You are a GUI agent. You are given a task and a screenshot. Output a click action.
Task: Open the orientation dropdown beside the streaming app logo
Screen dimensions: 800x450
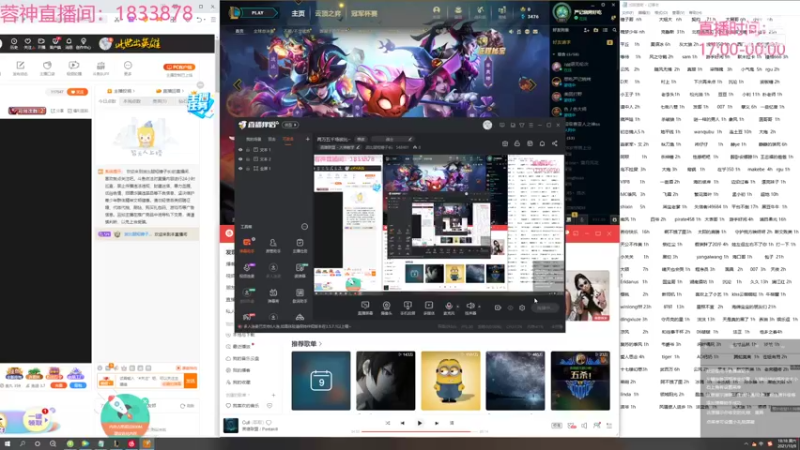click(x=290, y=125)
